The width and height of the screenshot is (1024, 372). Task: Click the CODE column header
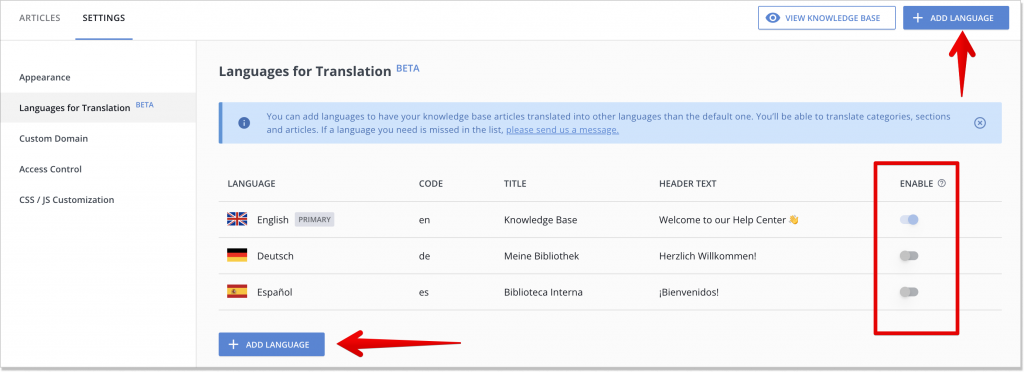[431, 183]
